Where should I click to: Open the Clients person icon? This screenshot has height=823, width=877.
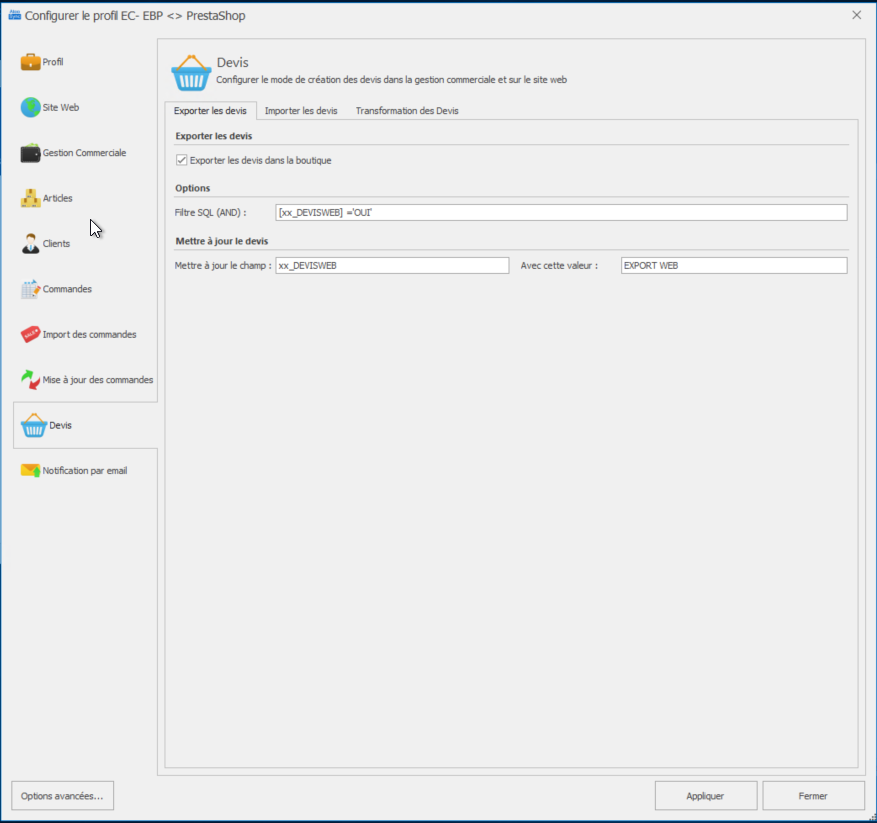tap(30, 244)
